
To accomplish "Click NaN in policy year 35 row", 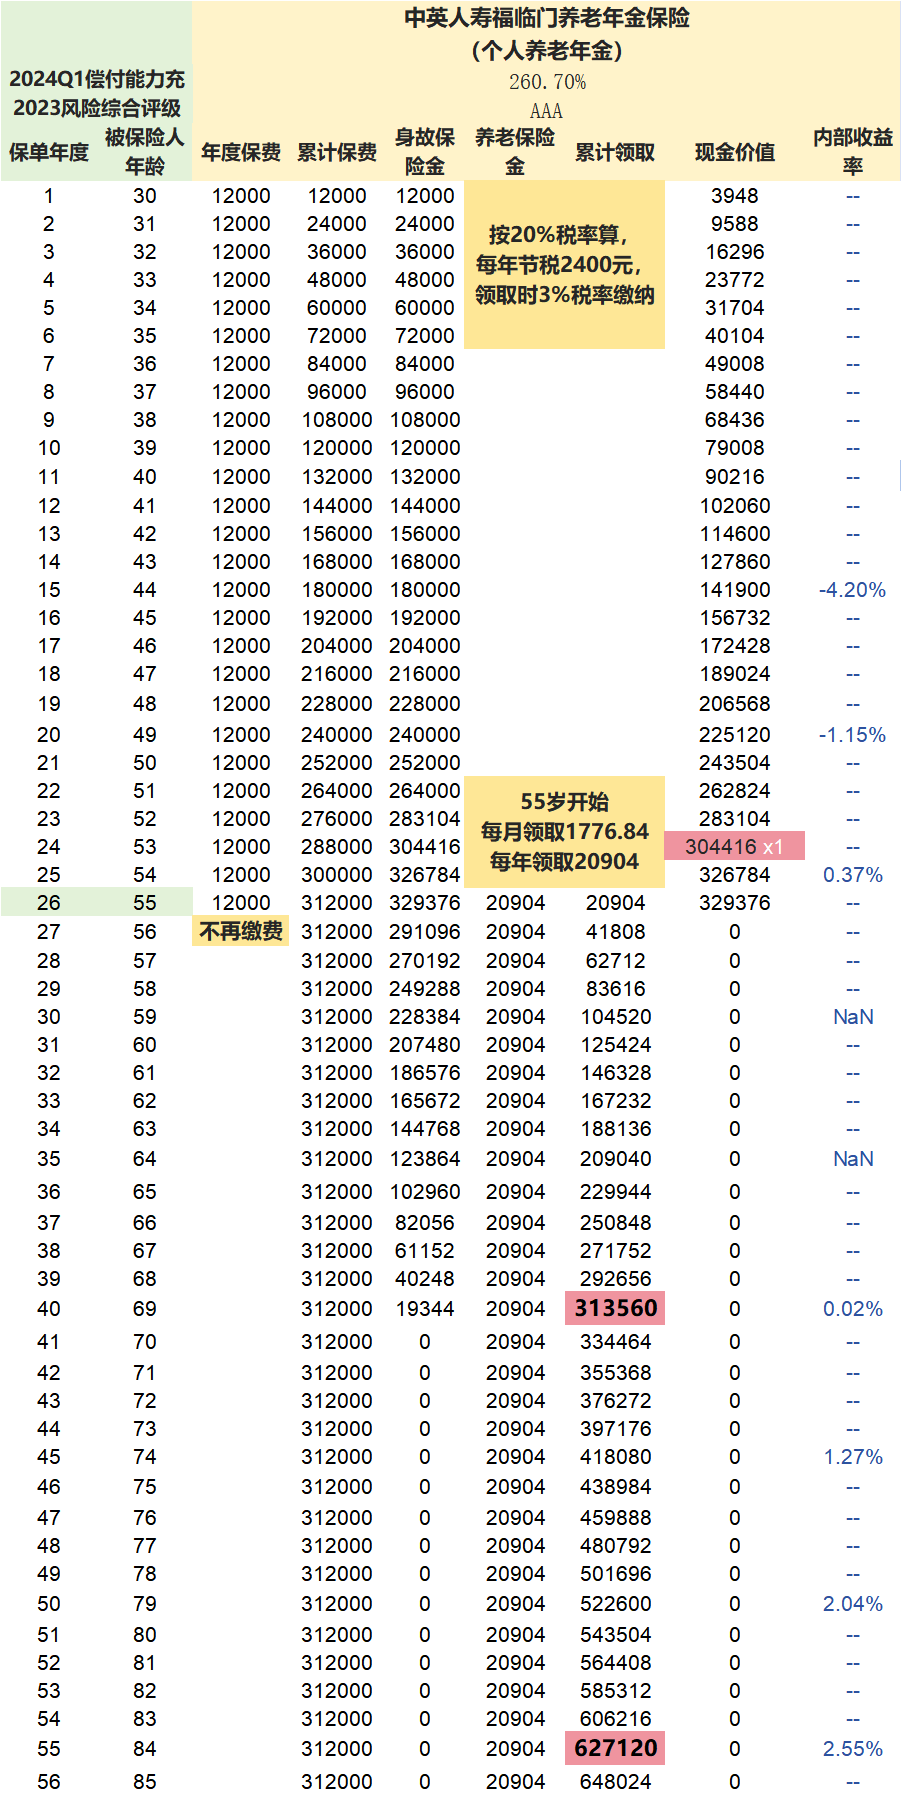I will tap(853, 1159).
